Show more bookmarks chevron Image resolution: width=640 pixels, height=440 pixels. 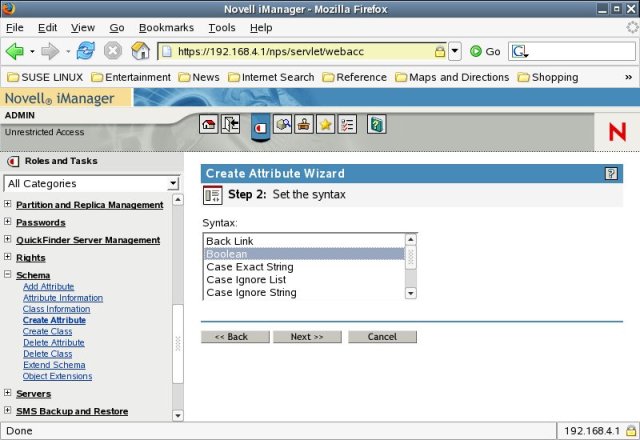629,77
